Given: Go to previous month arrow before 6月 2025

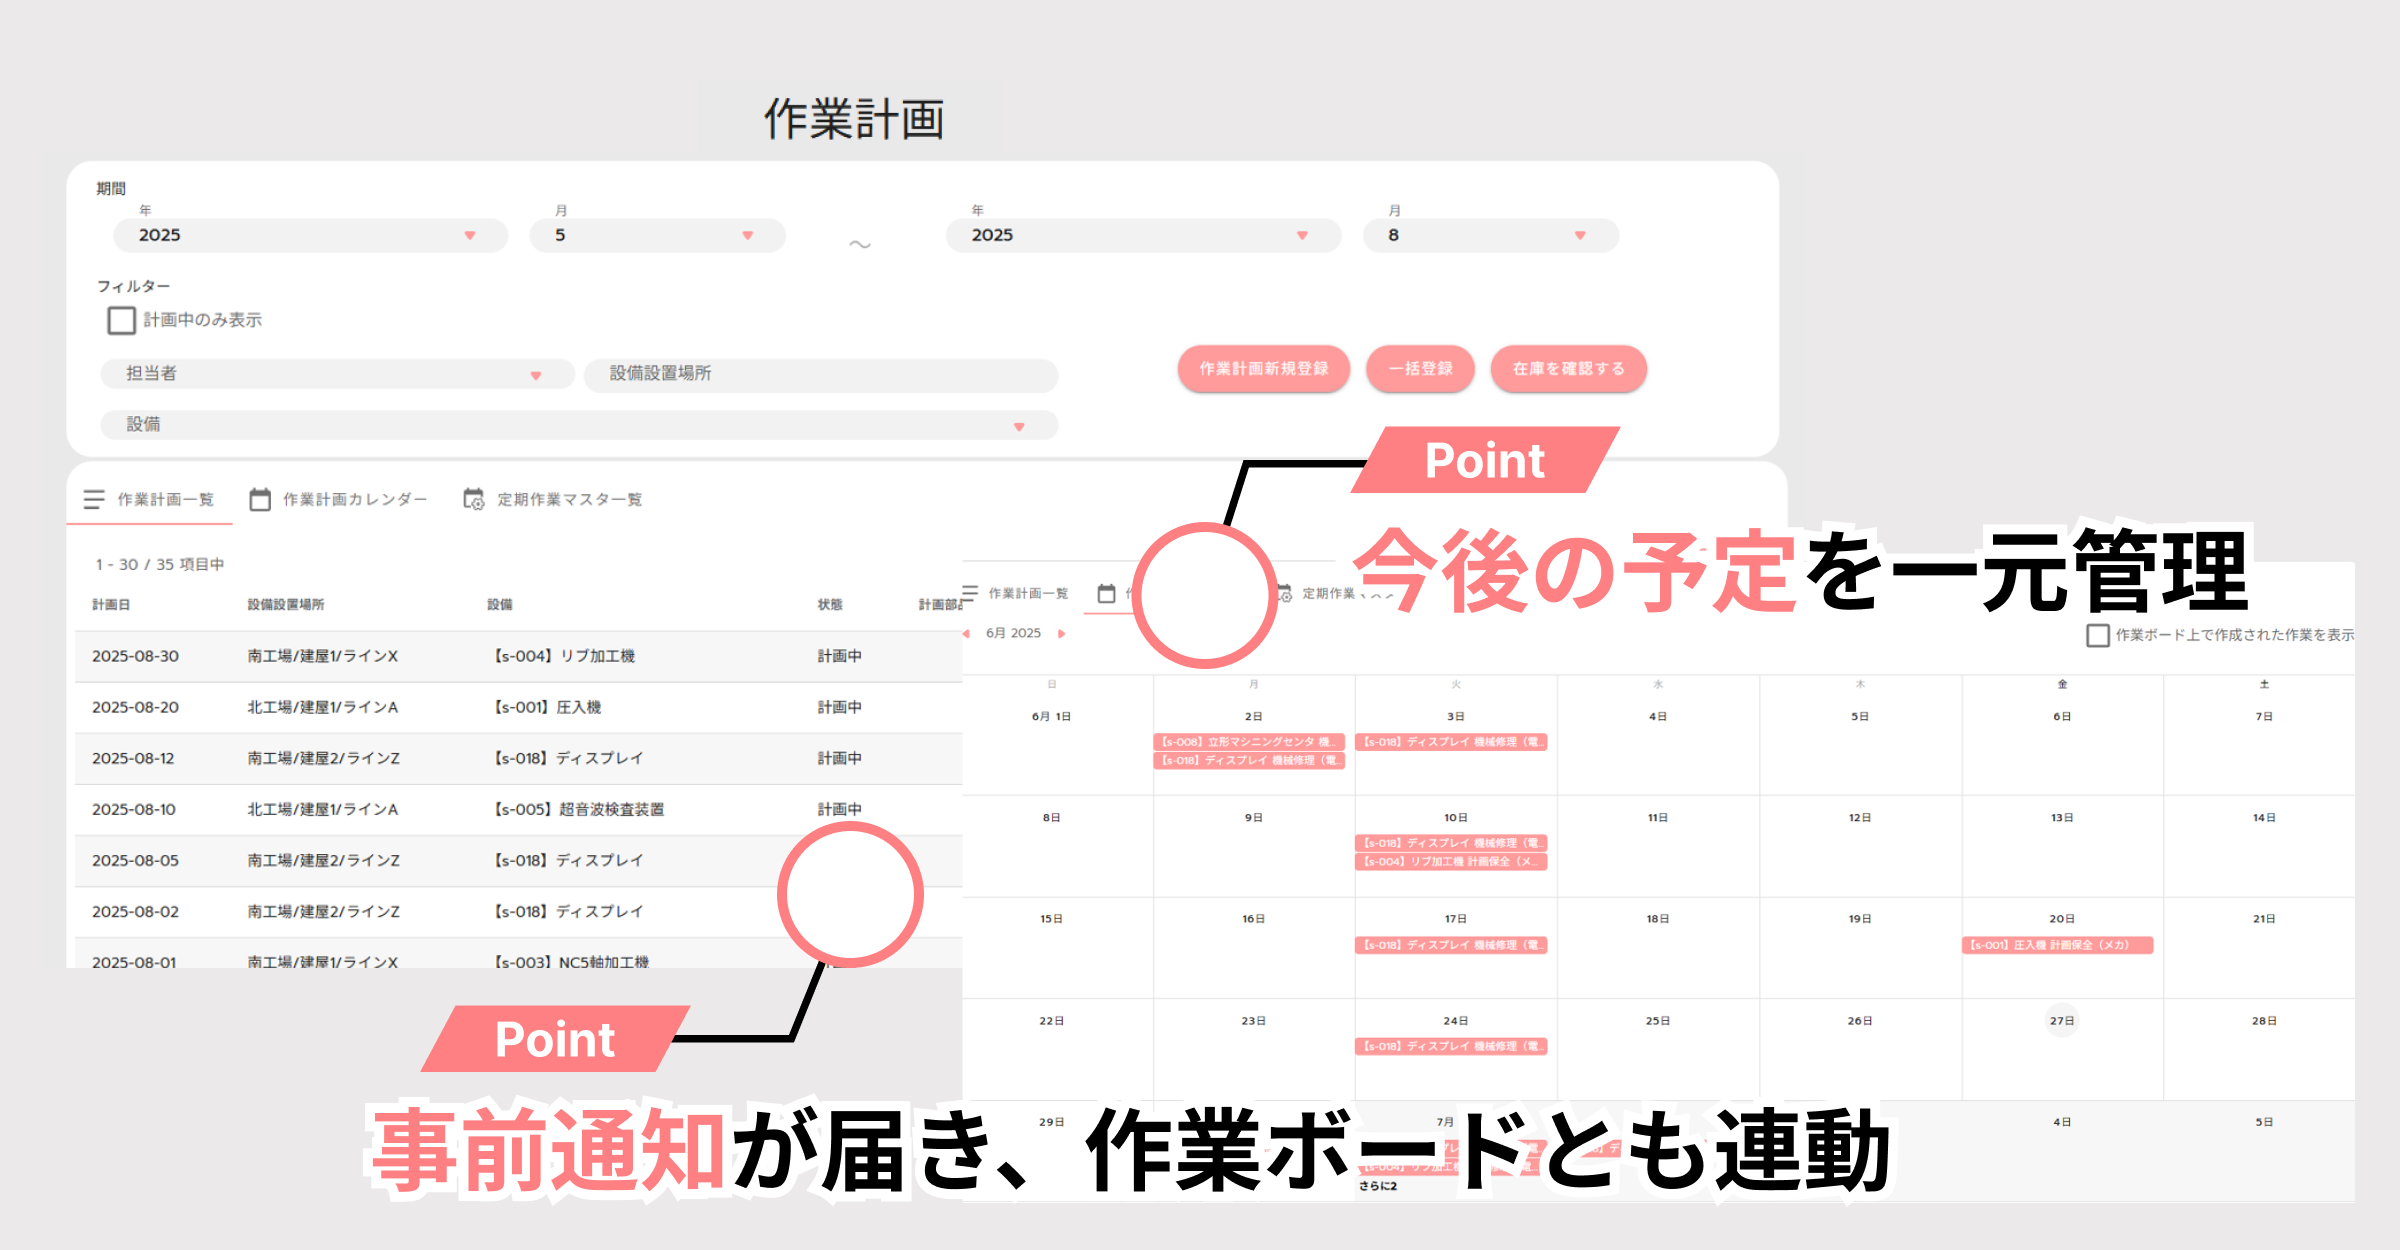Looking at the screenshot, I should tap(967, 633).
